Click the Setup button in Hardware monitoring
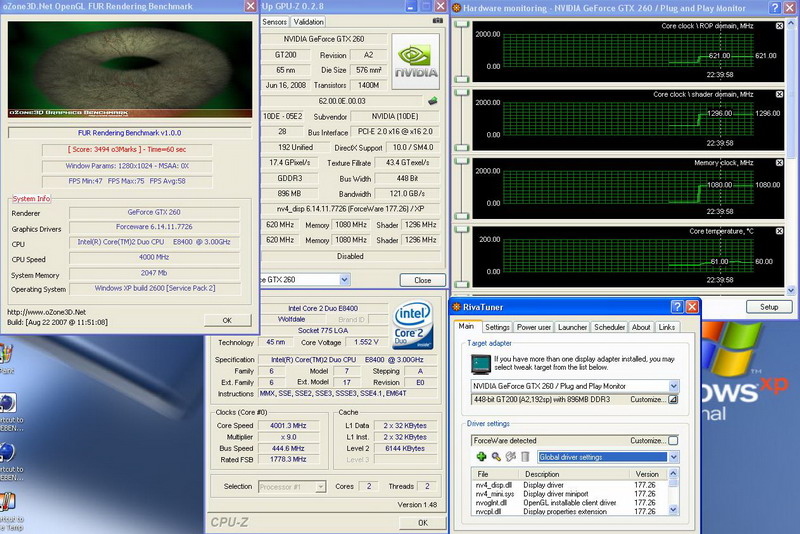Screen dimensions: 800x534 coord(769,307)
